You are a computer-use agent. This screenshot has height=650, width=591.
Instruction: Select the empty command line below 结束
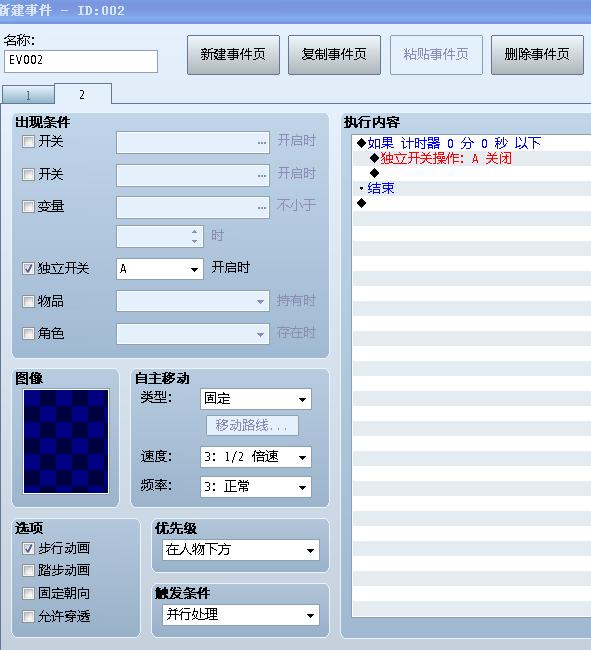click(472, 203)
